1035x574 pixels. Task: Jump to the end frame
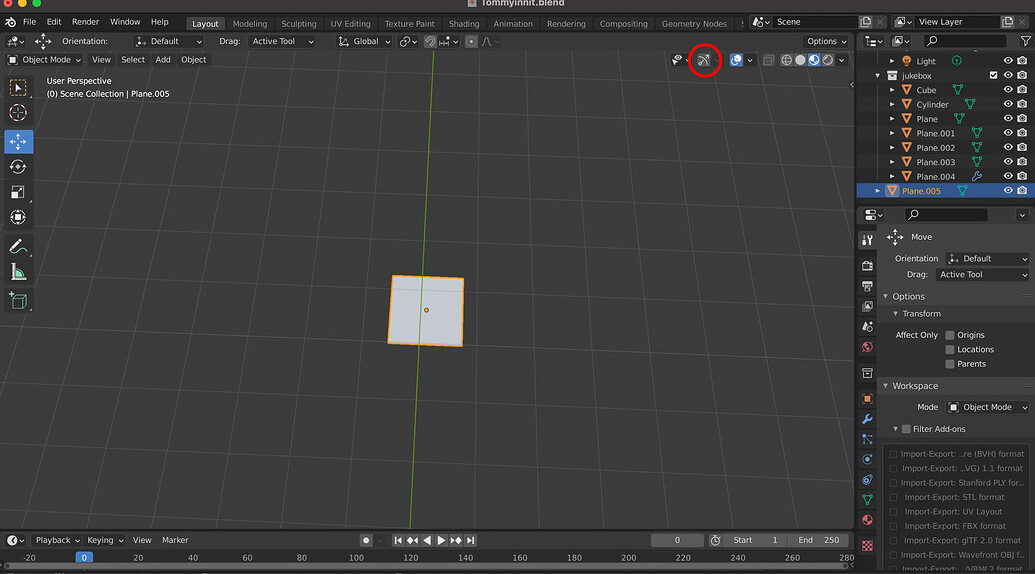tap(471, 540)
